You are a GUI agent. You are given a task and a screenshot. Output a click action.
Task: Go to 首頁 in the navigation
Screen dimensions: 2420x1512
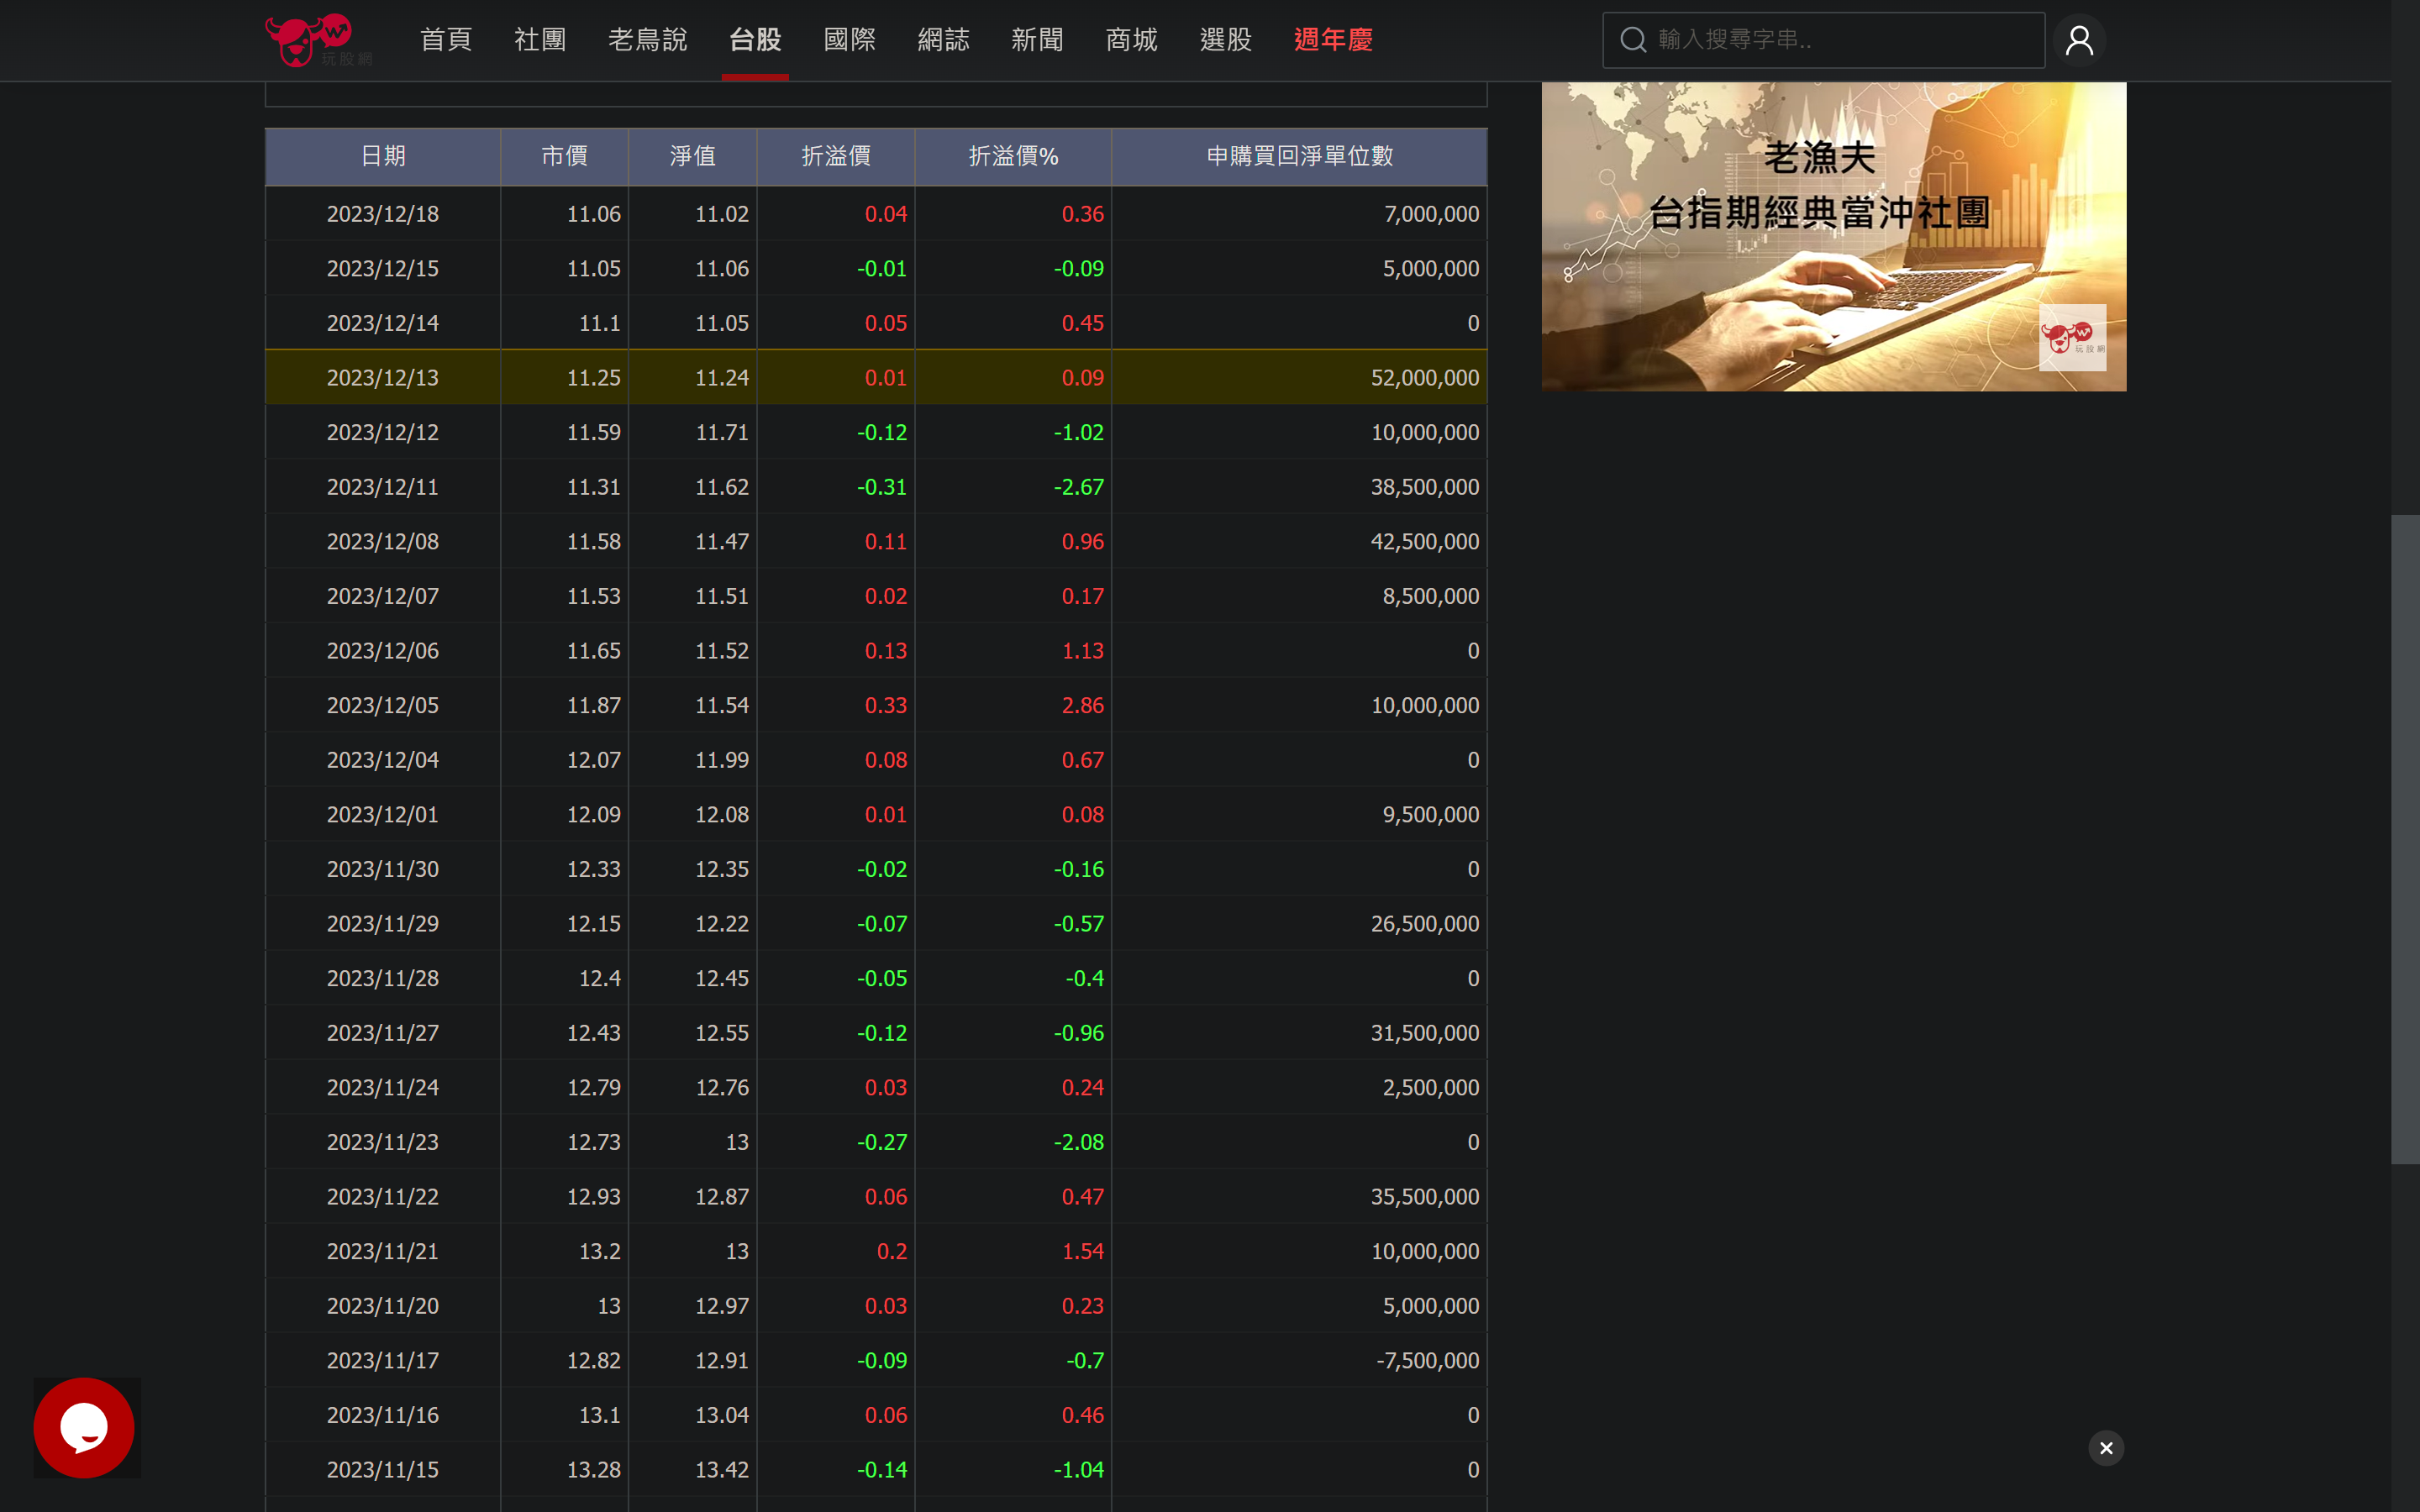(x=446, y=40)
